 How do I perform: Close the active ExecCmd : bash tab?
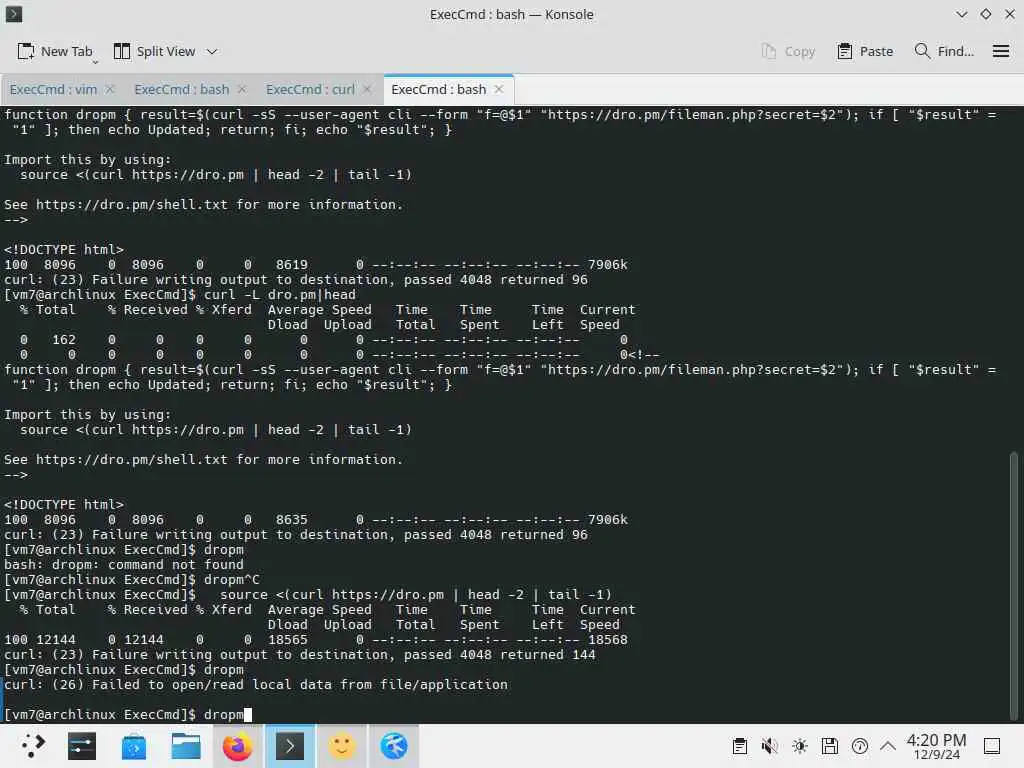pos(500,89)
